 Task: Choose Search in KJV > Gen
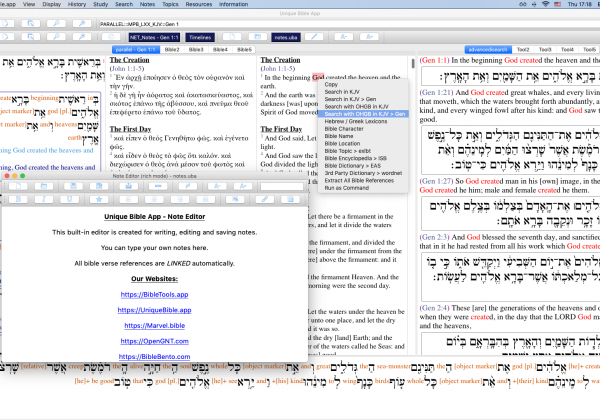pyautogui.click(x=363, y=99)
